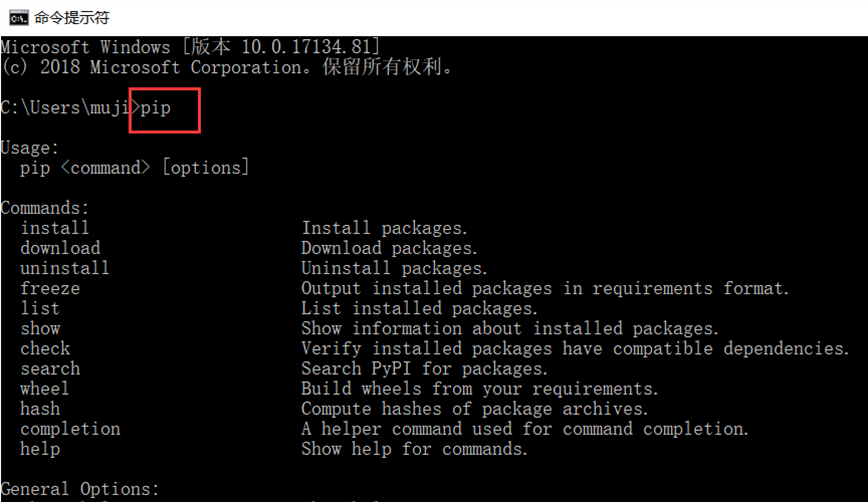Screen dimensions: 868x502
Task: Click the Usage: heading
Action: [x=30, y=148]
